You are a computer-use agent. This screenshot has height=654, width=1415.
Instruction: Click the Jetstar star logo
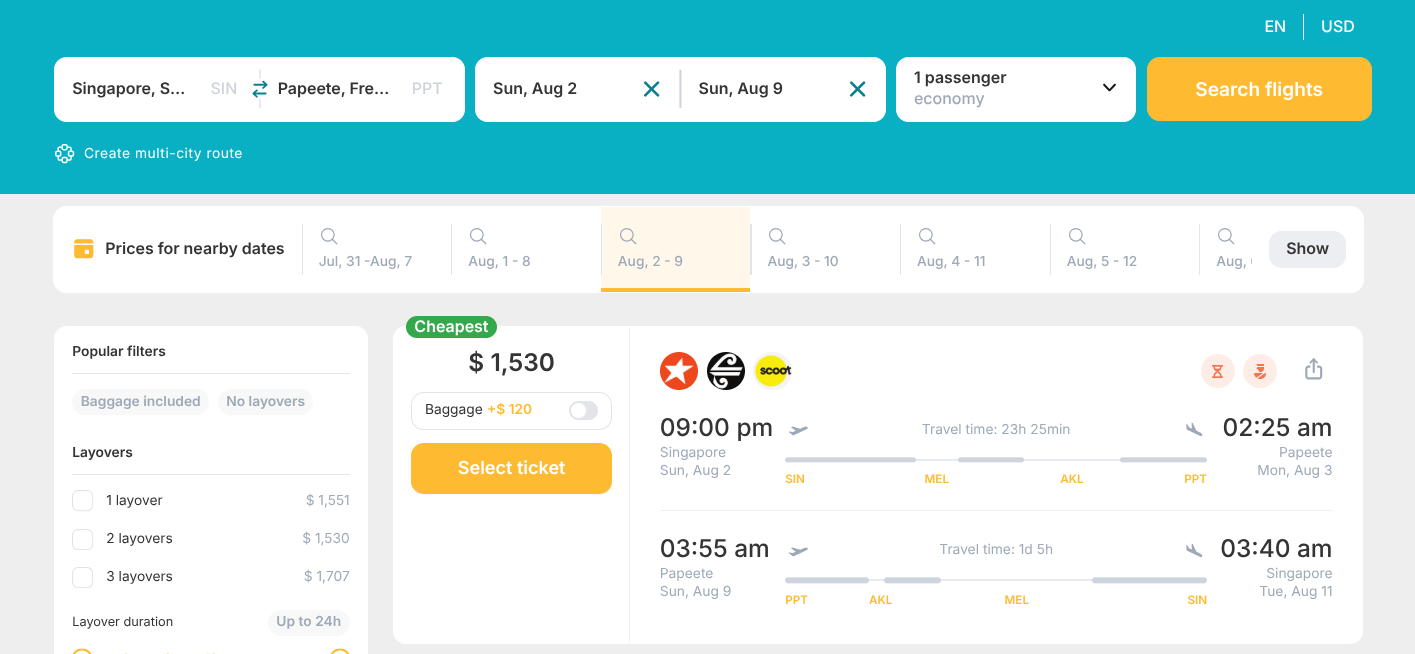coord(679,371)
